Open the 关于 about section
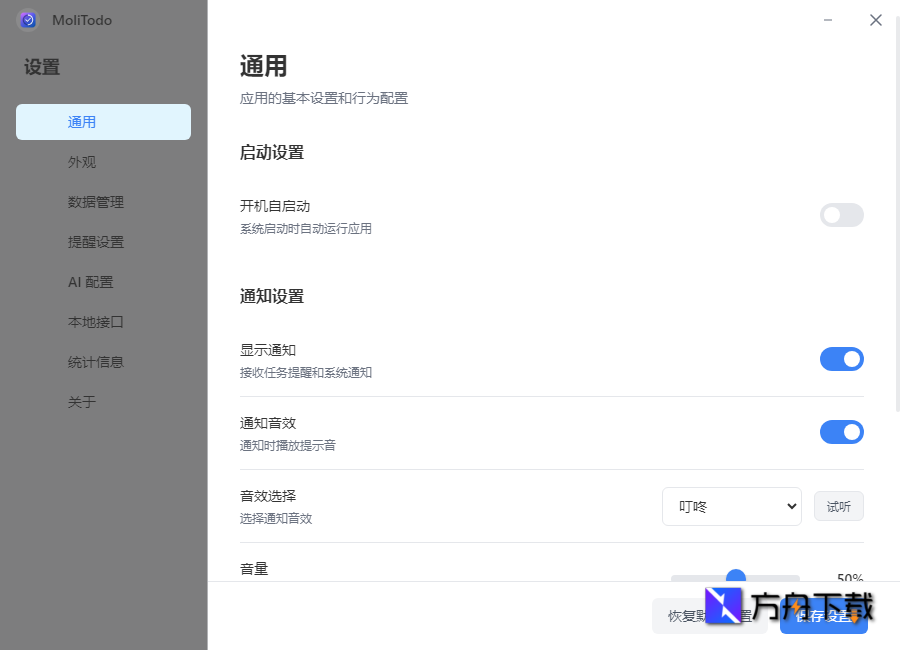900x650 pixels. point(81,401)
